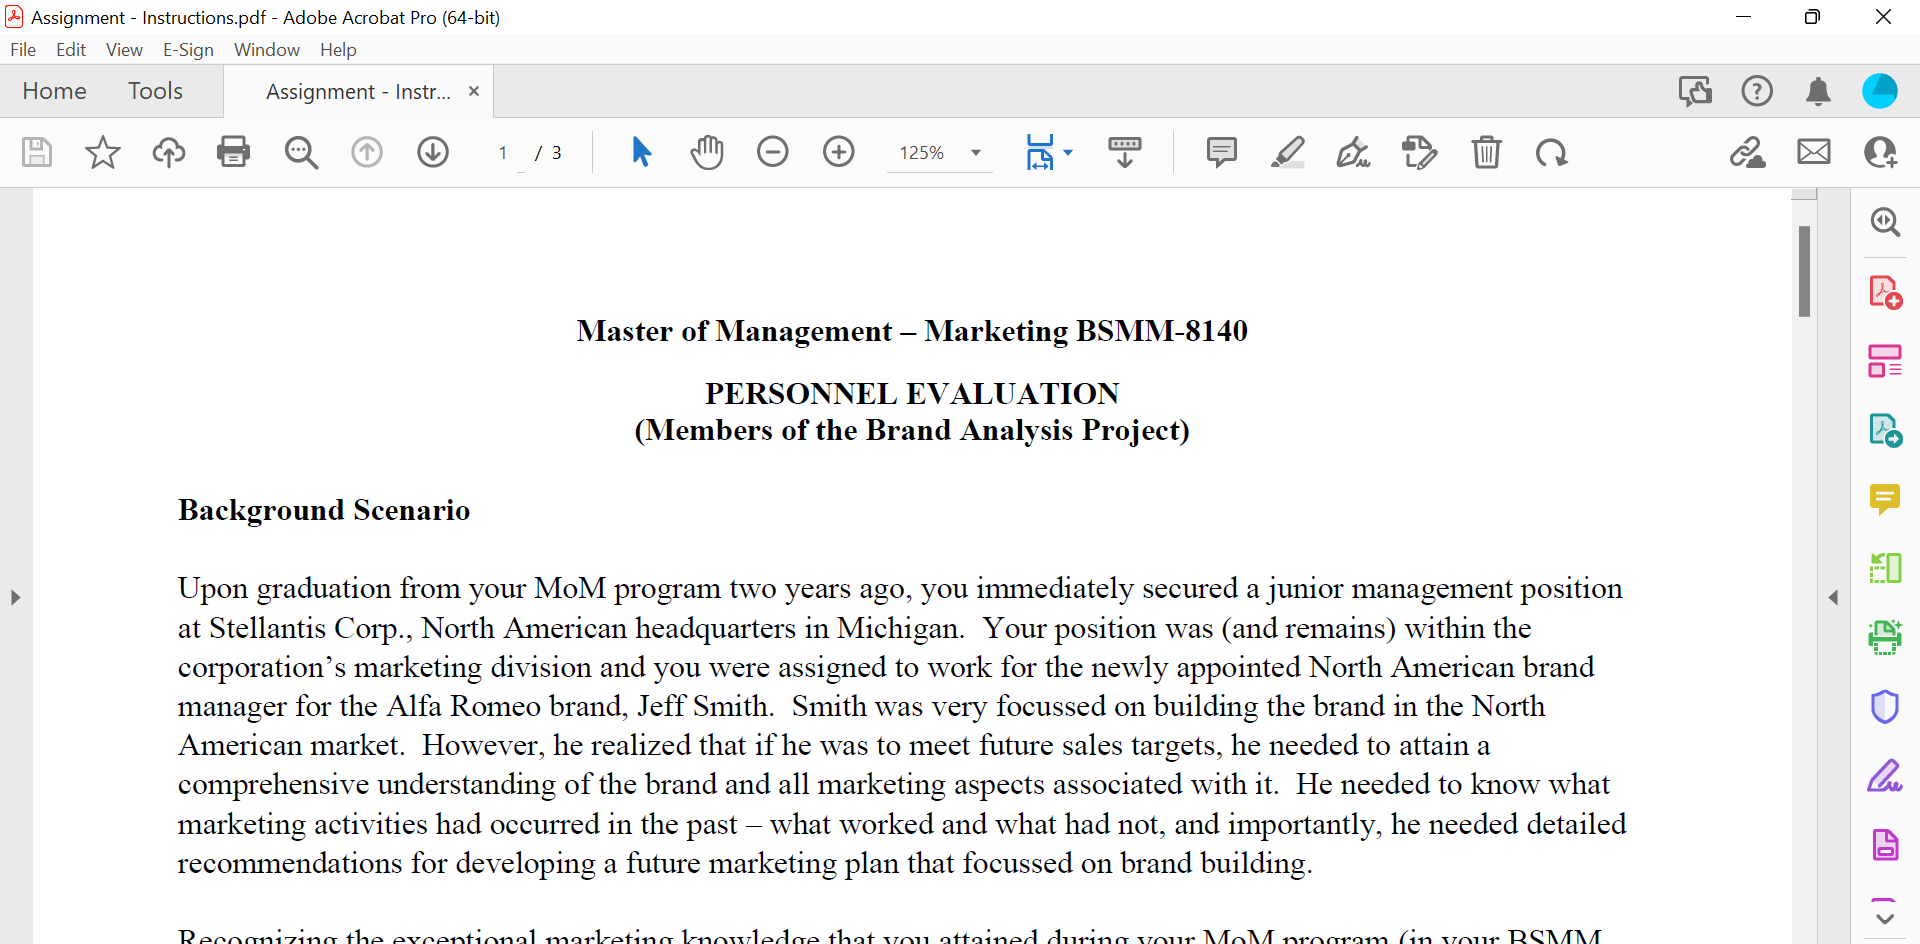Switch to the Home tab
Image resolution: width=1920 pixels, height=944 pixels.
click(54, 91)
